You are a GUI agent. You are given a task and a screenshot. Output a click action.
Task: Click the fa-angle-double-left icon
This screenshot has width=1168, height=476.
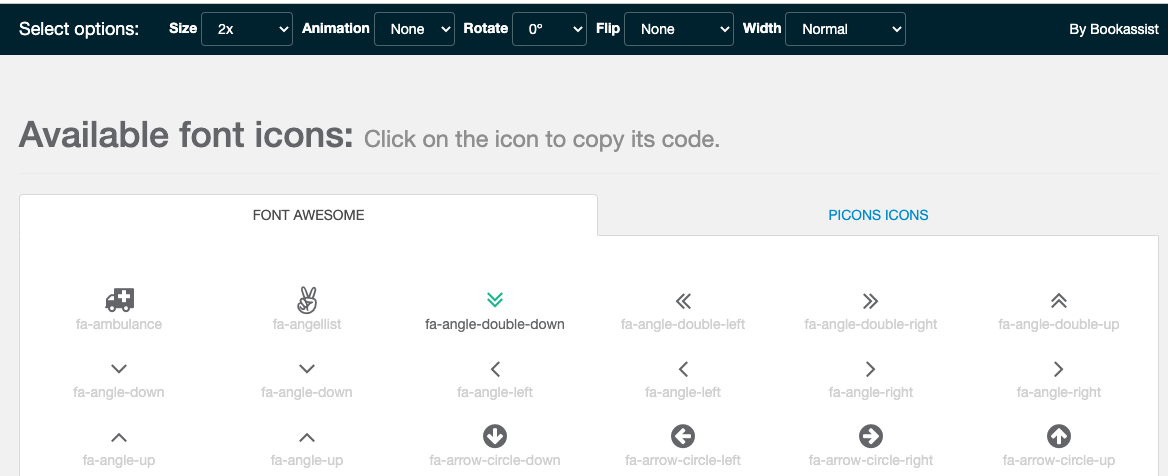[683, 301]
